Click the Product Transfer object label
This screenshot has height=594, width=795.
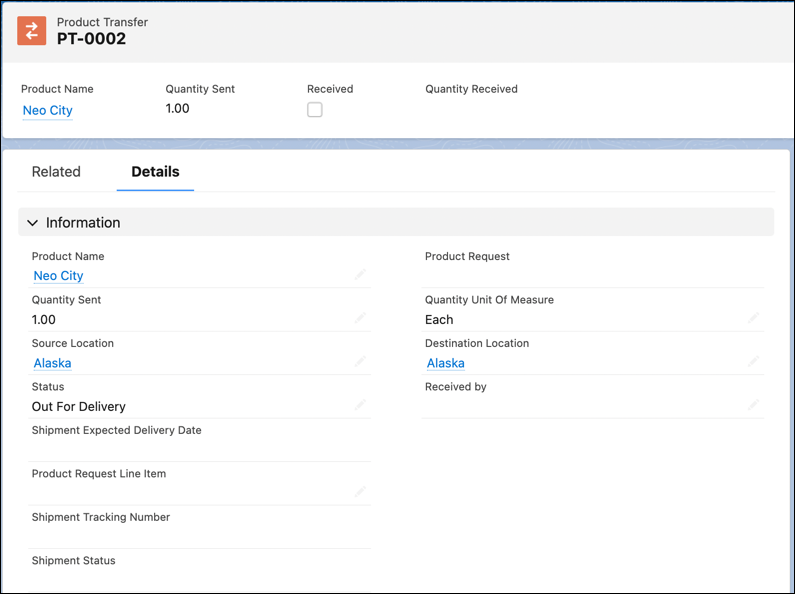[x=102, y=22]
